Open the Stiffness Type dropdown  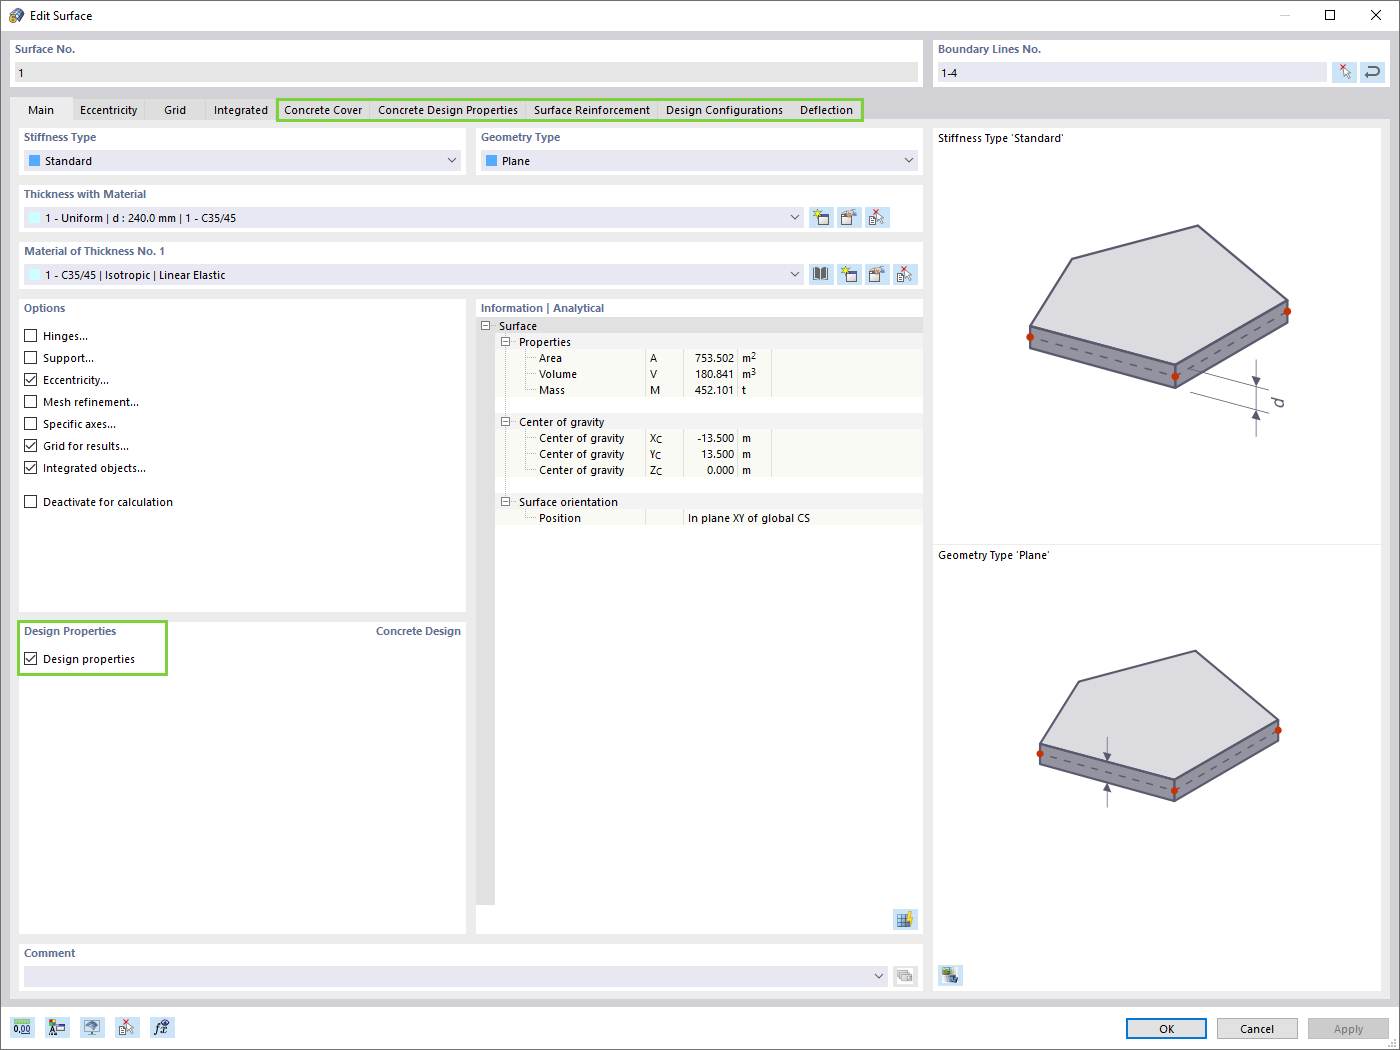click(452, 160)
